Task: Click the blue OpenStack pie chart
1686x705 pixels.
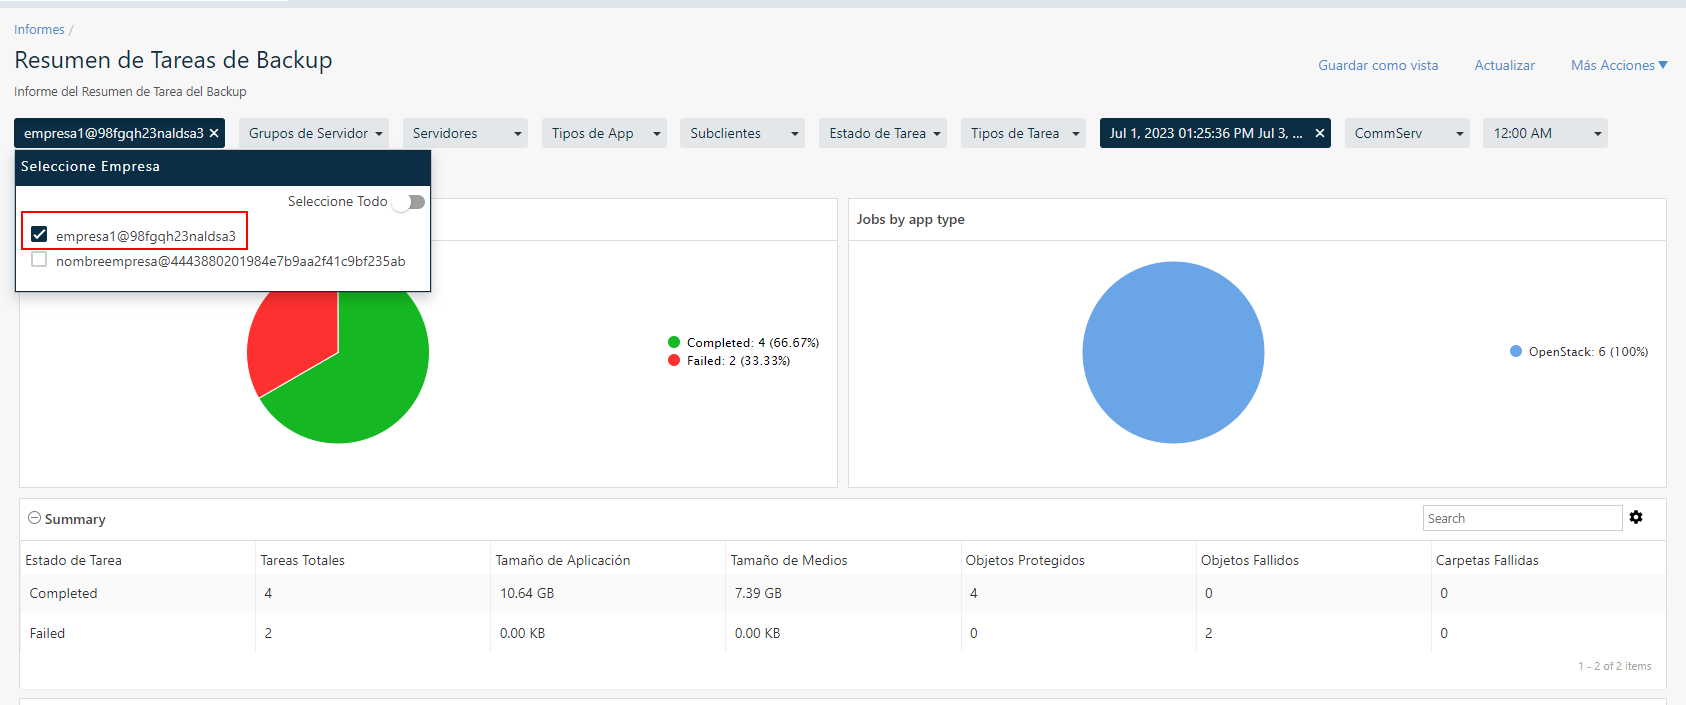Action: (x=1173, y=352)
